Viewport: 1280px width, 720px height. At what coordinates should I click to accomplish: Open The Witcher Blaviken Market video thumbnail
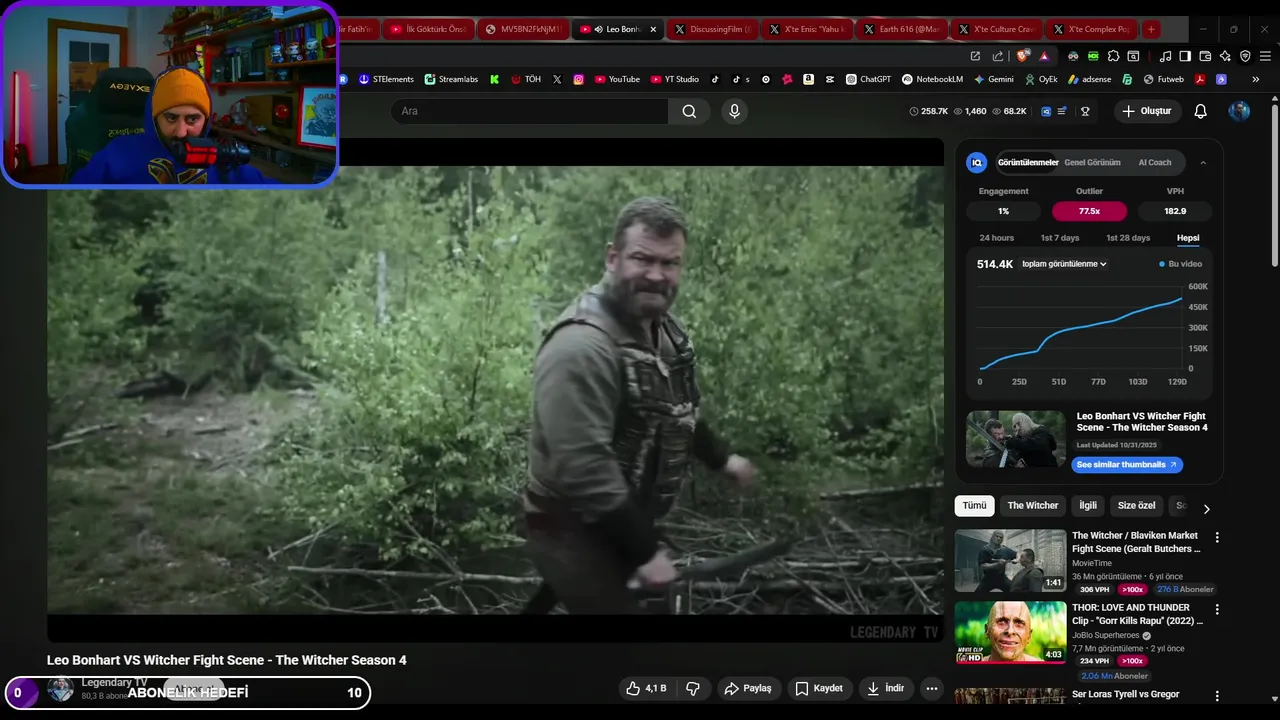tap(1010, 560)
